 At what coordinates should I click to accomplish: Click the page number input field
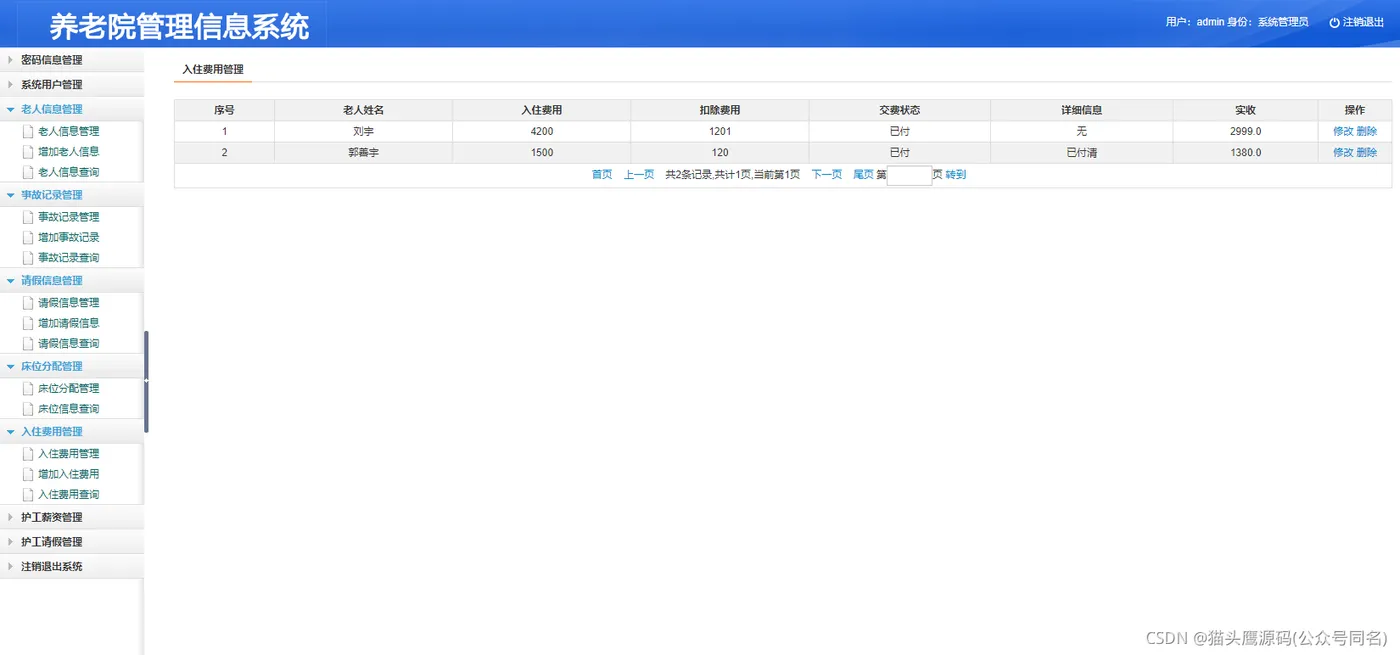pyautogui.click(x=909, y=176)
